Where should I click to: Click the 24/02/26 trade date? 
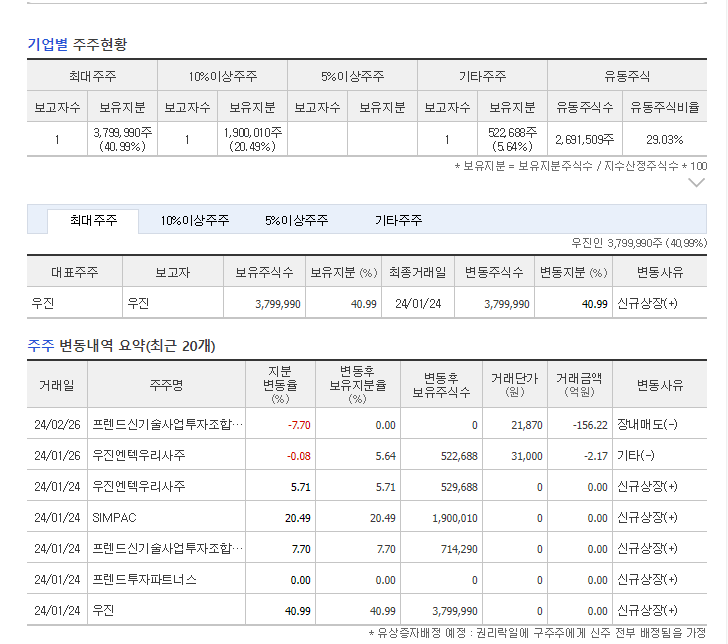[57, 424]
